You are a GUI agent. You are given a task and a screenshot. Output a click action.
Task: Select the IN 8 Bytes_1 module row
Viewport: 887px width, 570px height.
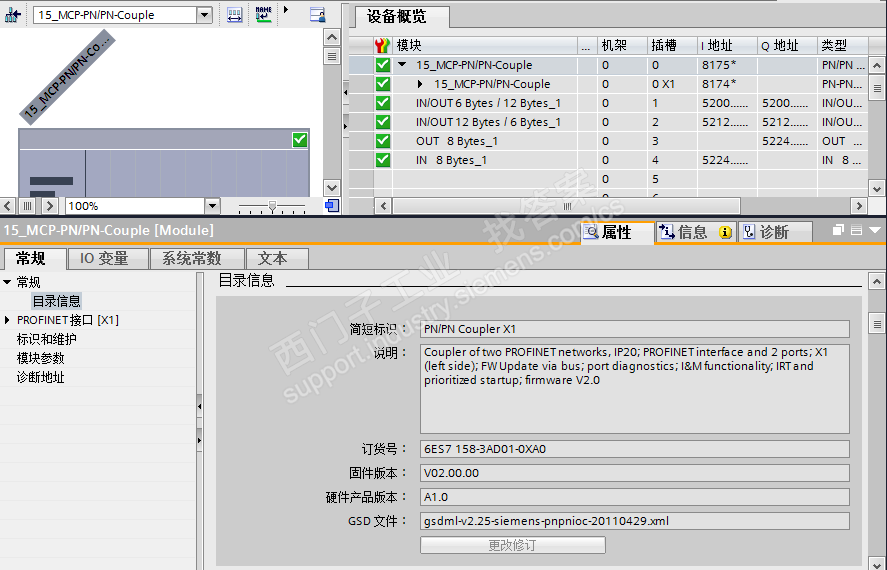[451, 160]
